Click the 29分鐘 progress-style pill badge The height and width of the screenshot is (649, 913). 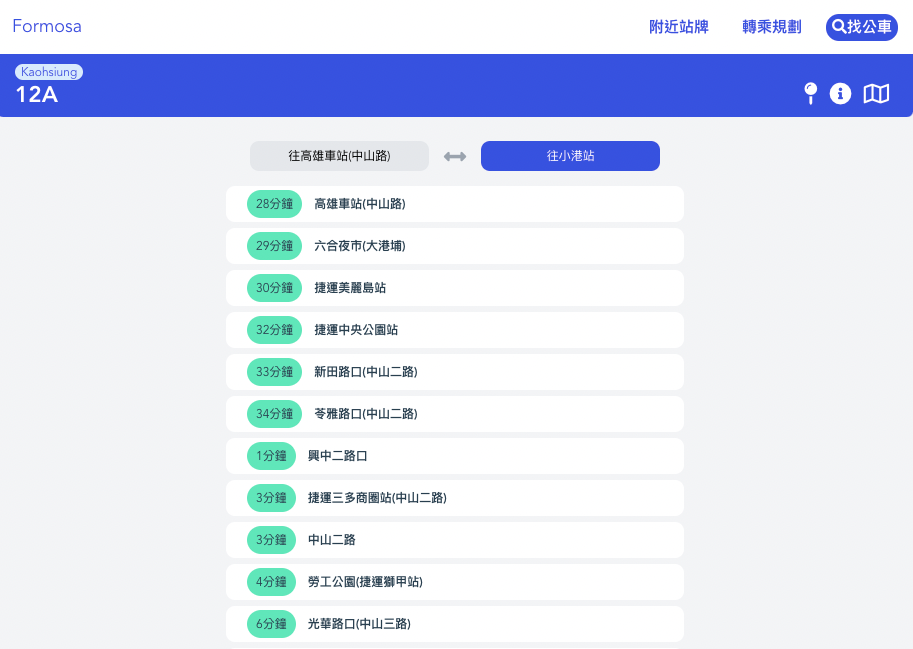tap(273, 245)
